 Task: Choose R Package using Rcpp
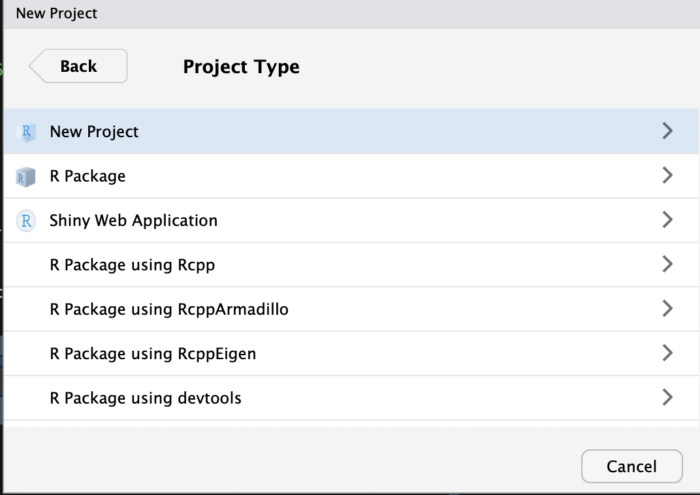point(351,265)
